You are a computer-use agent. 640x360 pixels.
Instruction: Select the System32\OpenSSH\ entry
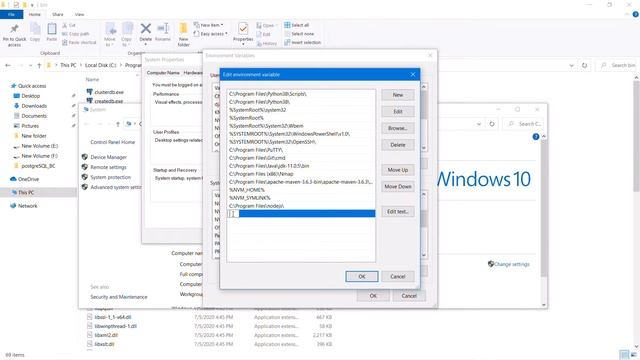pyautogui.click(x=301, y=142)
